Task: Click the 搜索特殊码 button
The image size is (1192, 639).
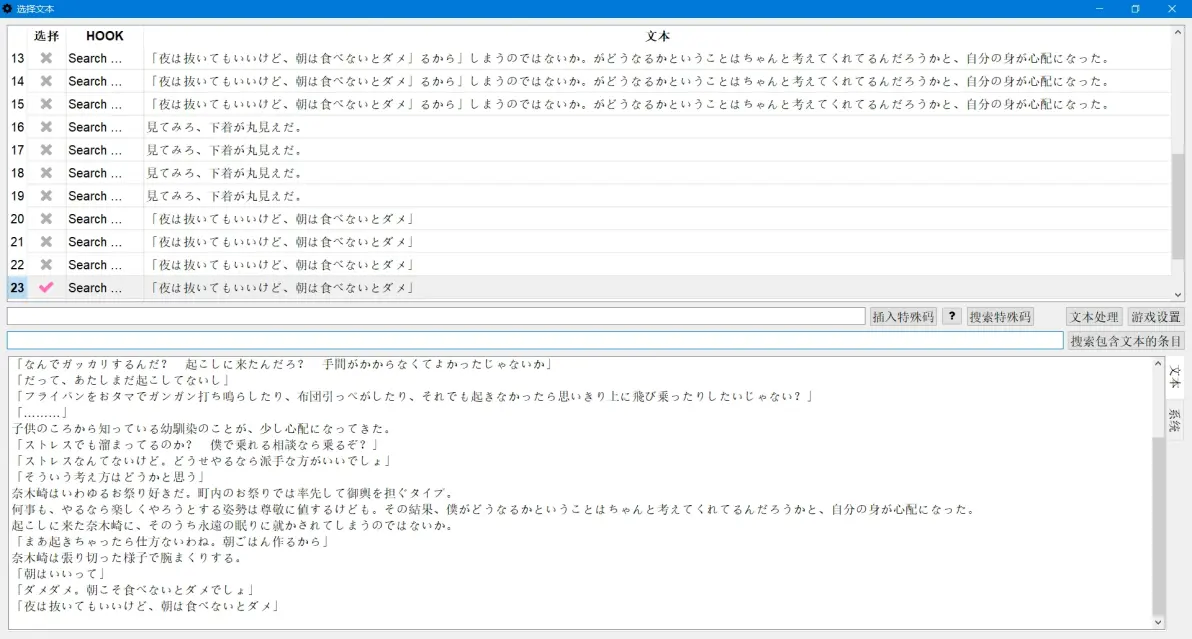Action: coord(1000,317)
